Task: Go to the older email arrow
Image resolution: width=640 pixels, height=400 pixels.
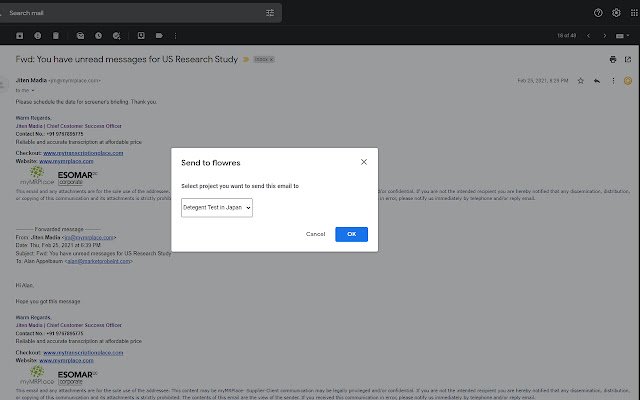Action: (604, 36)
